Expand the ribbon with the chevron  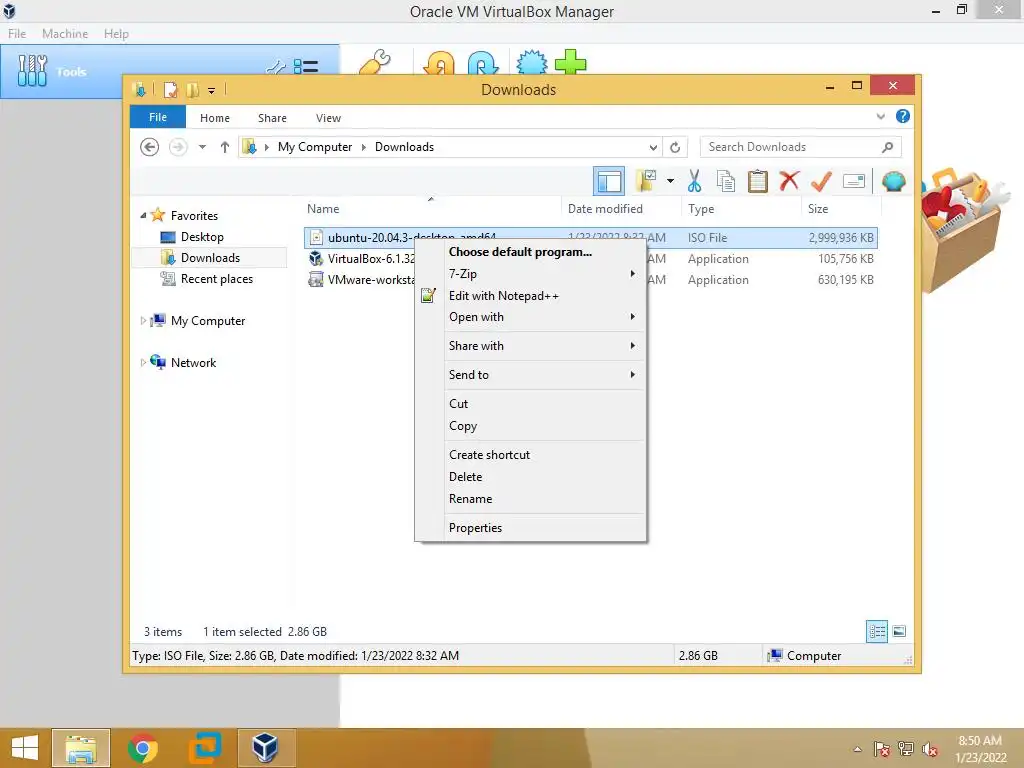click(880, 116)
